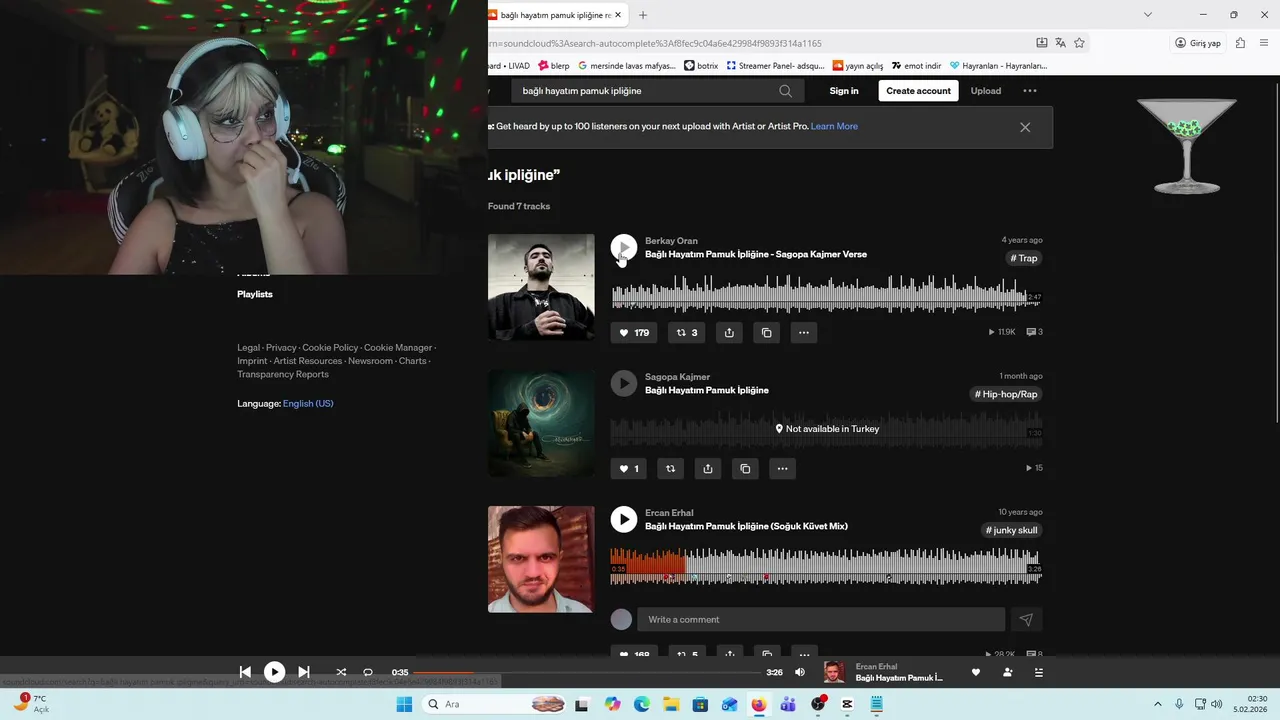Play the unavailable Sagopa Kajmer track
Image resolution: width=1280 pixels, height=720 pixels.
coord(623,383)
